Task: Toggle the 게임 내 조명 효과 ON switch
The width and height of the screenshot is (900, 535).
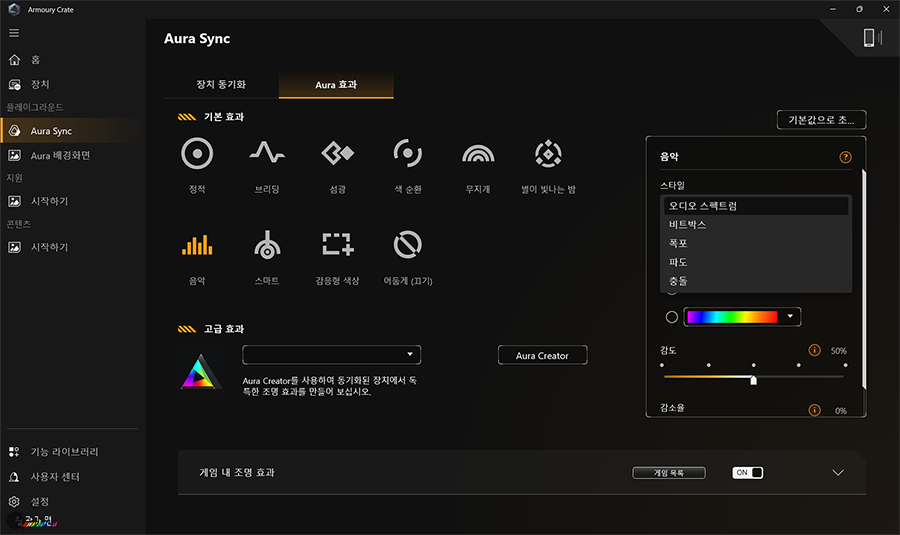Action: coord(747,472)
